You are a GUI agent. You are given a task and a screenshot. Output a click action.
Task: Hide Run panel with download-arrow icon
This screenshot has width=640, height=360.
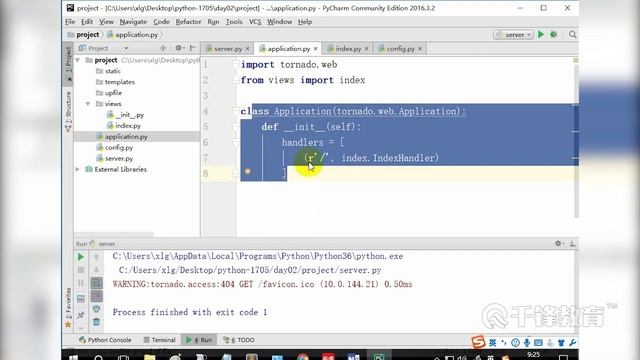tap(573, 243)
